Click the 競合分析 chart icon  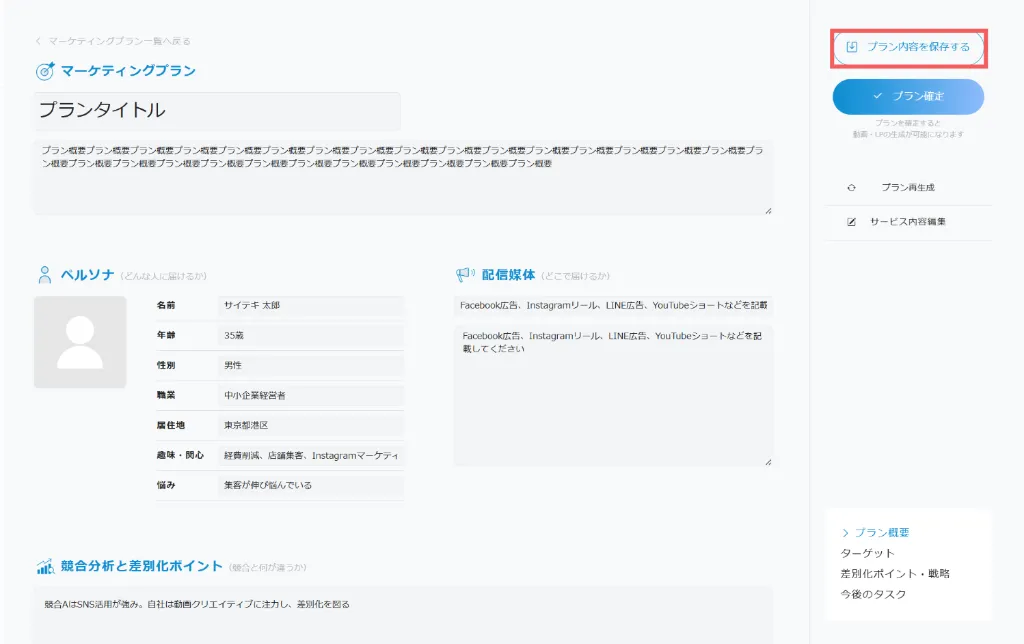point(45,567)
